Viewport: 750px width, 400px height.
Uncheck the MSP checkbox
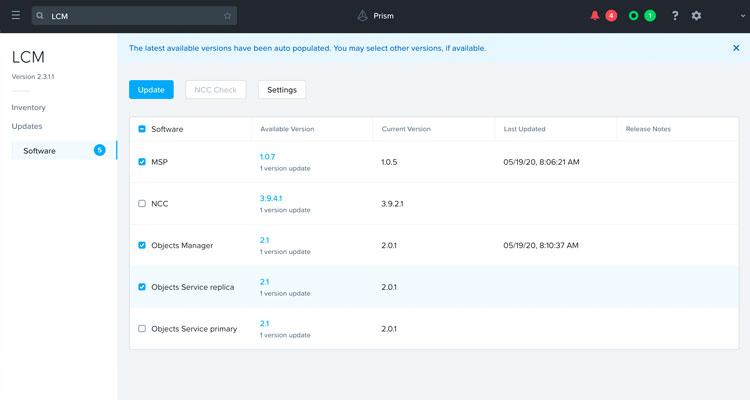pos(142,162)
